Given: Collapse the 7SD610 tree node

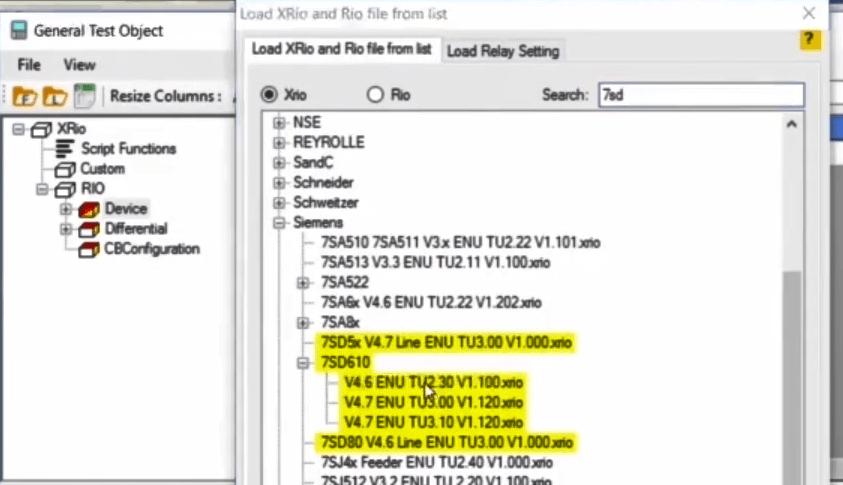Looking at the screenshot, I should click(303, 363).
